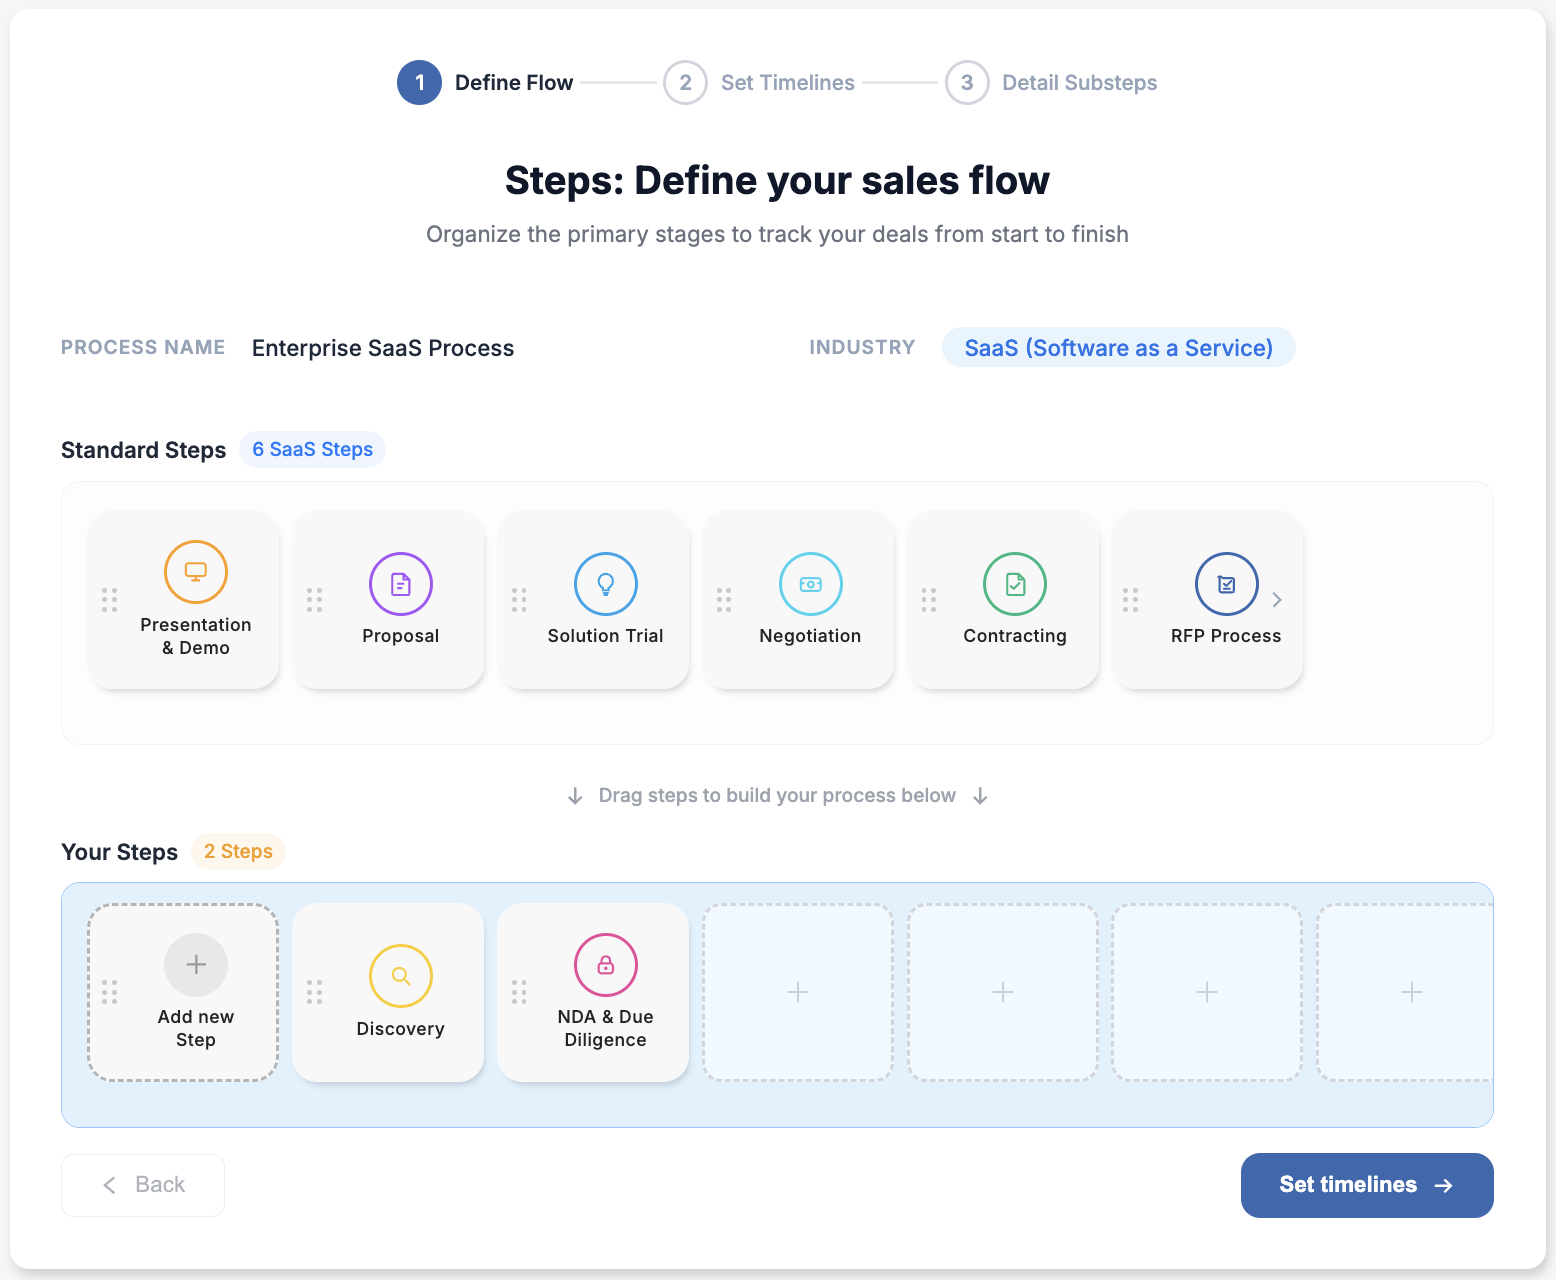Click the NDA & Due Diligence lock icon
This screenshot has width=1556, height=1280.
pos(606,965)
